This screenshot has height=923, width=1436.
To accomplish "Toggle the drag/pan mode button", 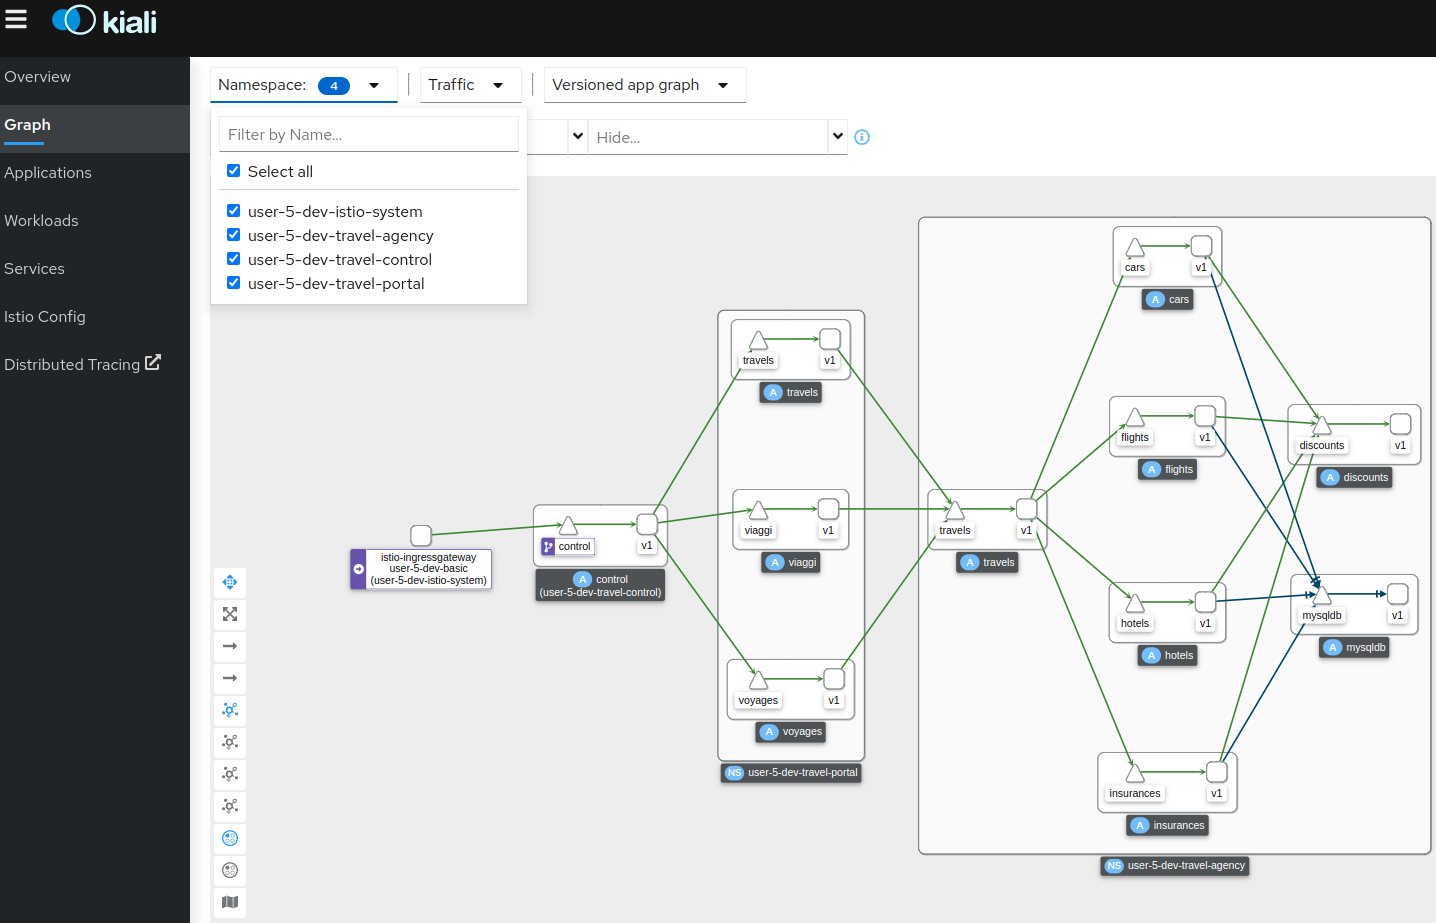I will pyautogui.click(x=230, y=582).
